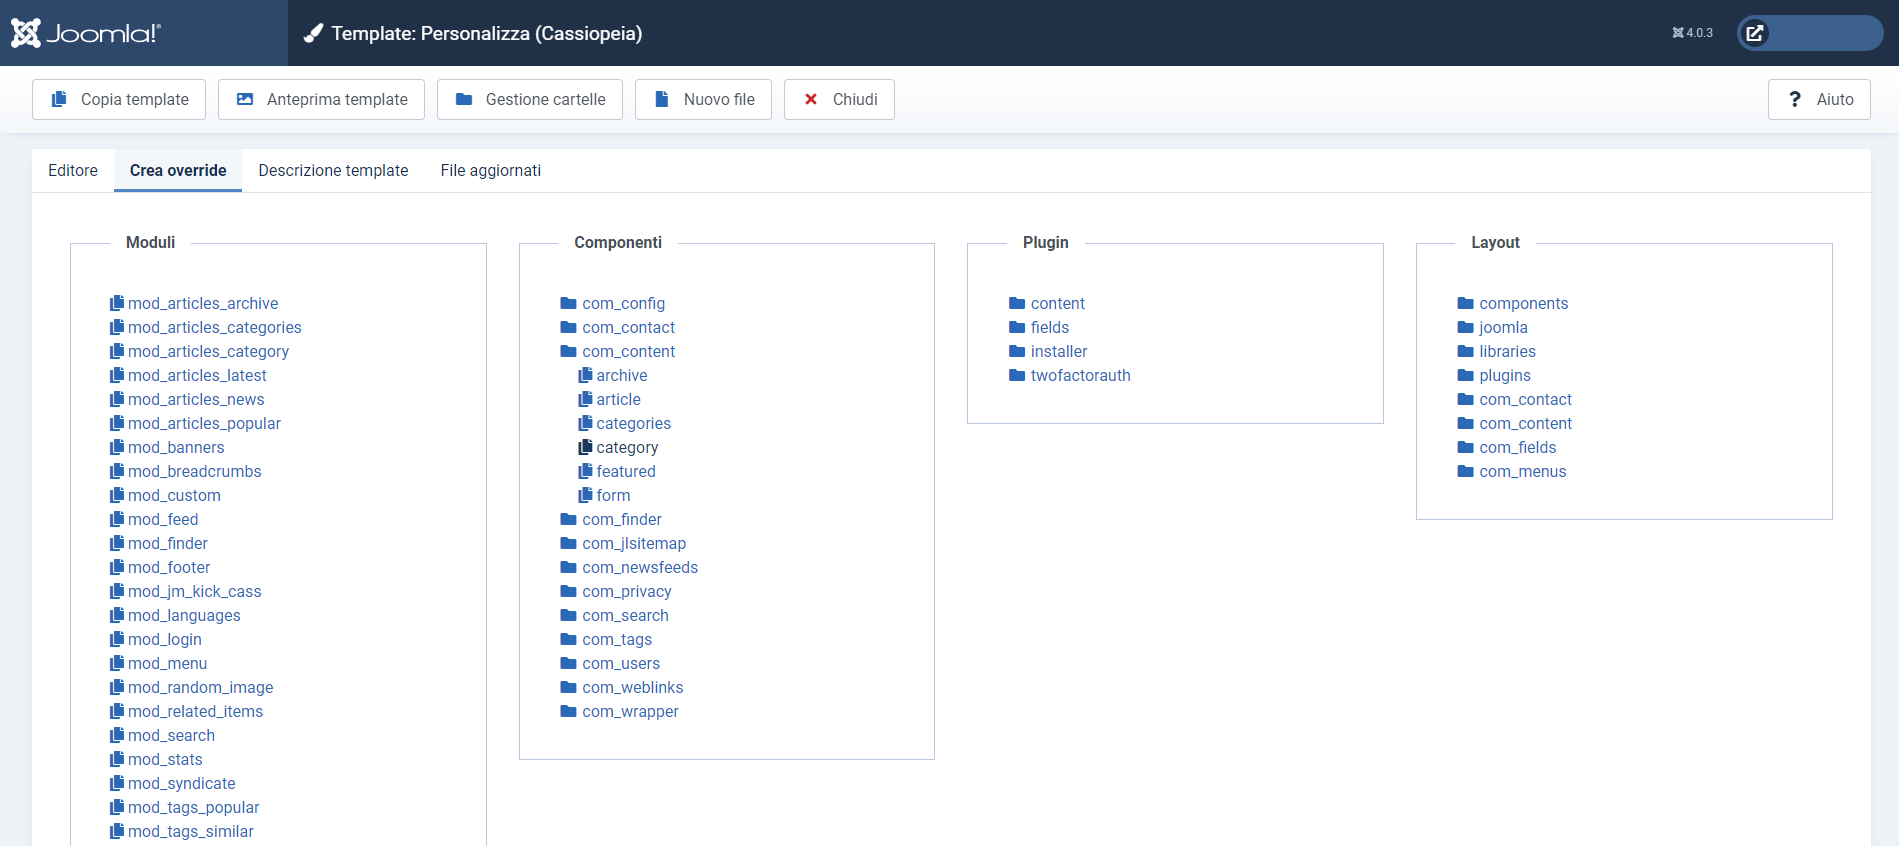
Task: Click the image icon on Anteprima template
Action: point(245,99)
